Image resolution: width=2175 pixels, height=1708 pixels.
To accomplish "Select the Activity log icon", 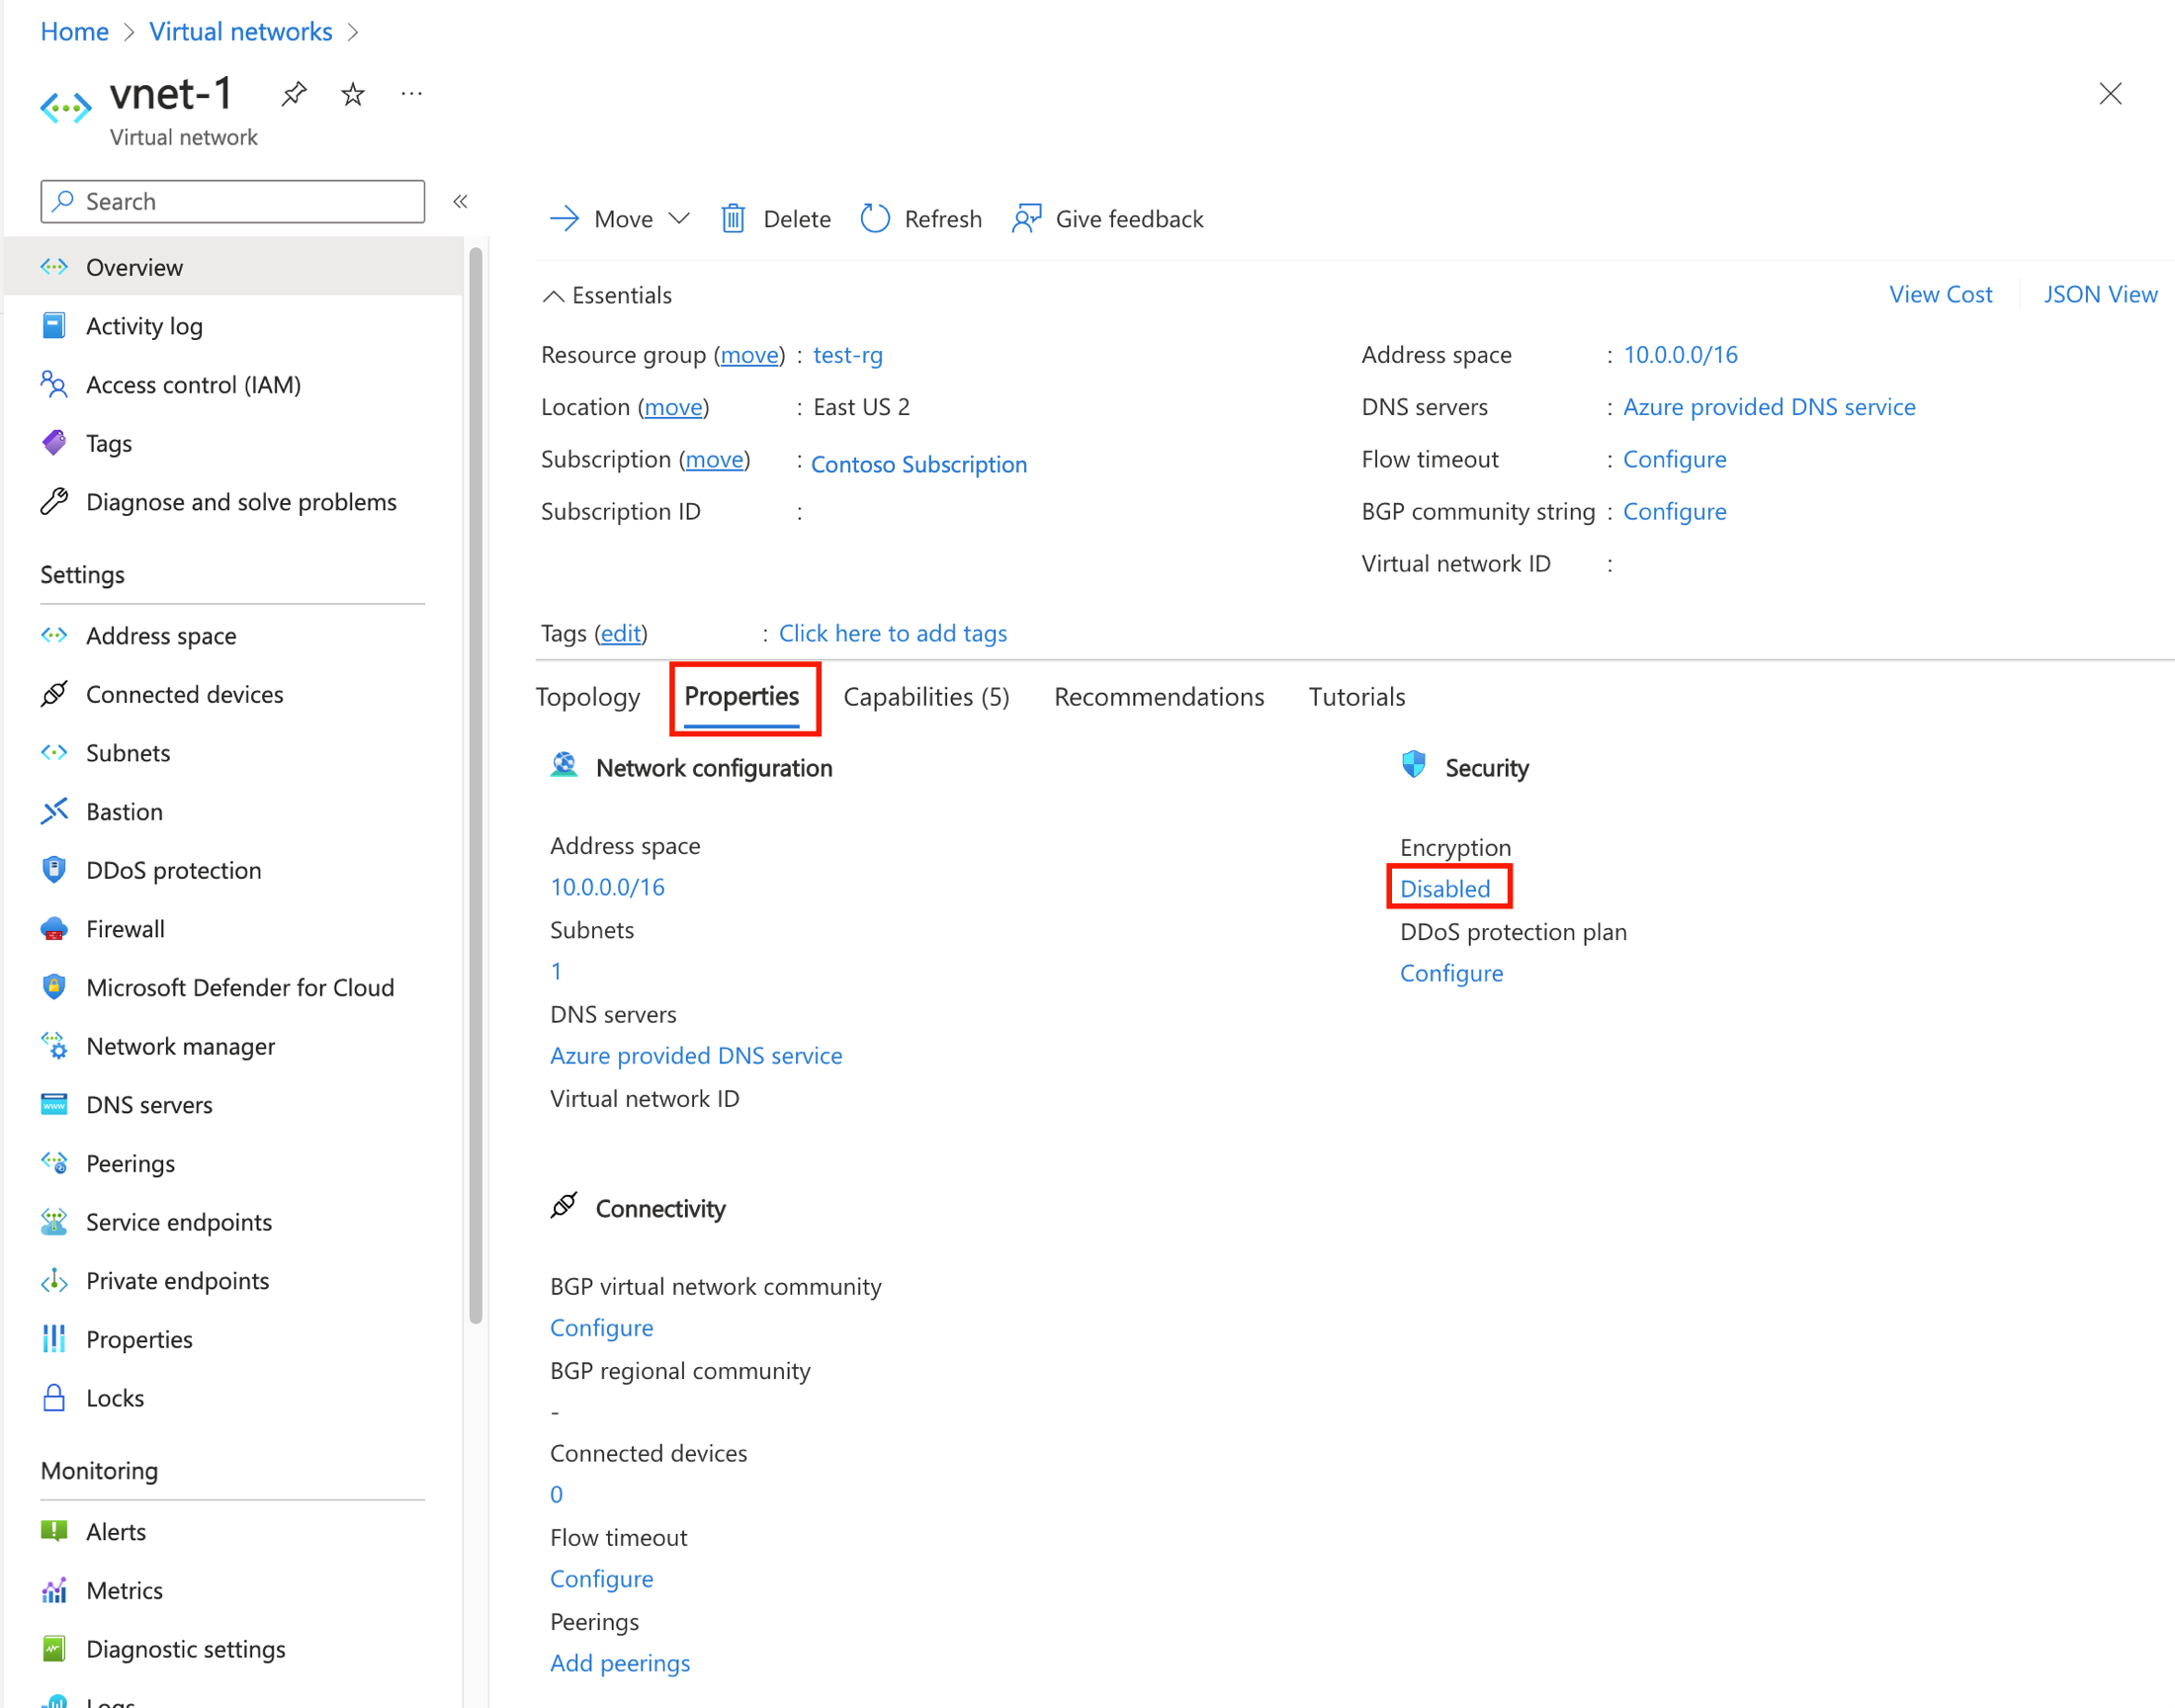I will (53, 326).
